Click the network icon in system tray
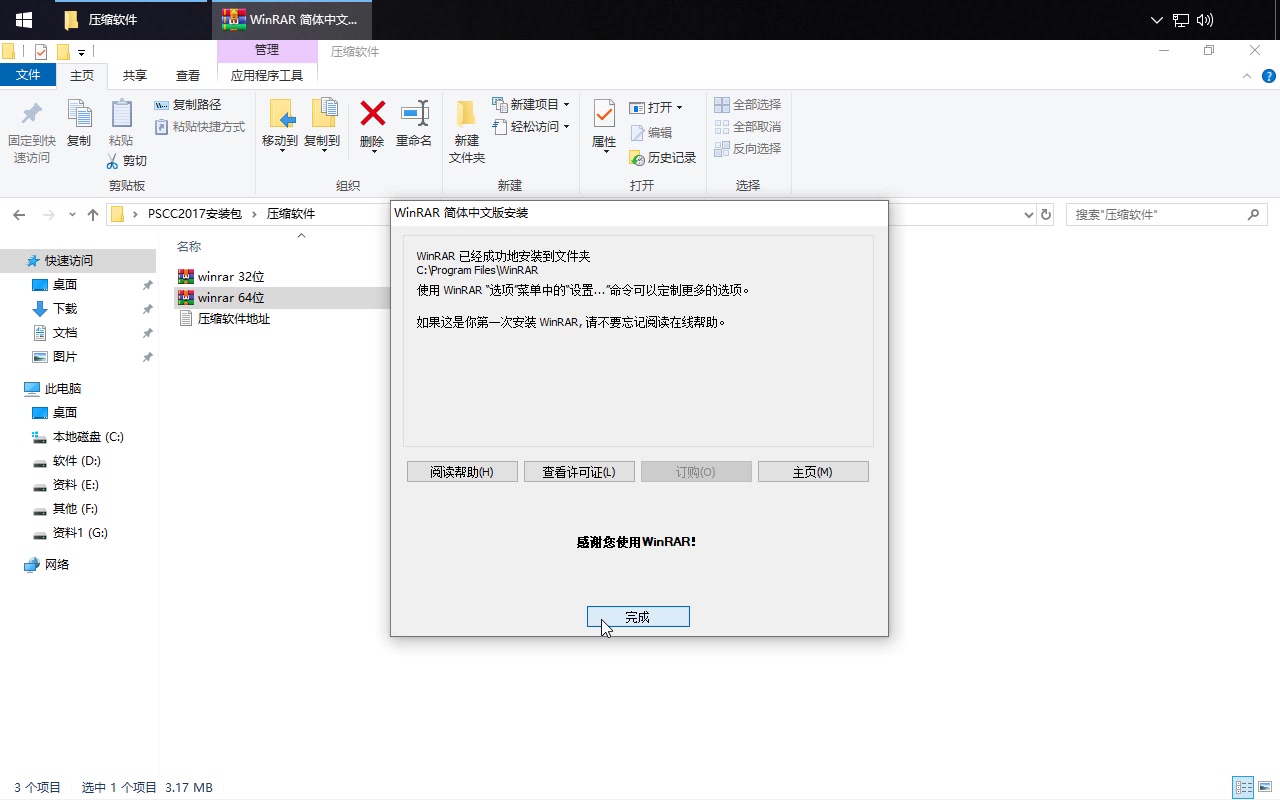 (1181, 20)
